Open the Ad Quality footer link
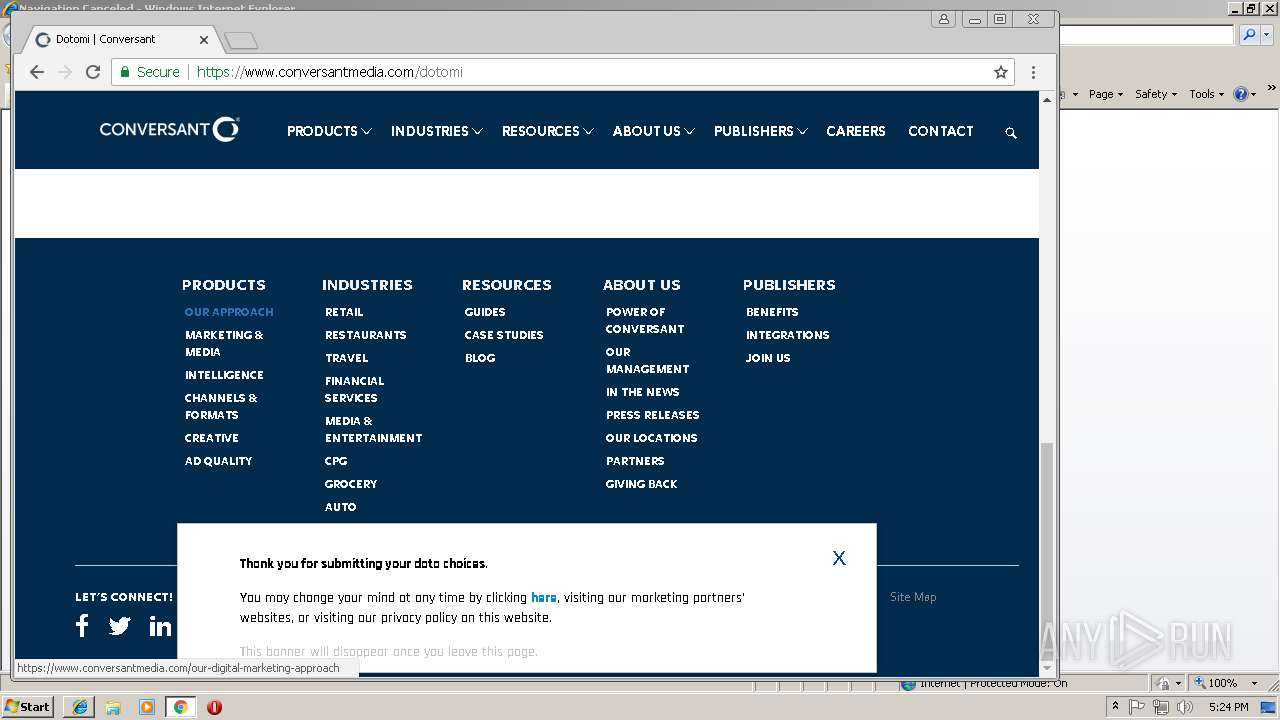1280x720 pixels. point(218,461)
